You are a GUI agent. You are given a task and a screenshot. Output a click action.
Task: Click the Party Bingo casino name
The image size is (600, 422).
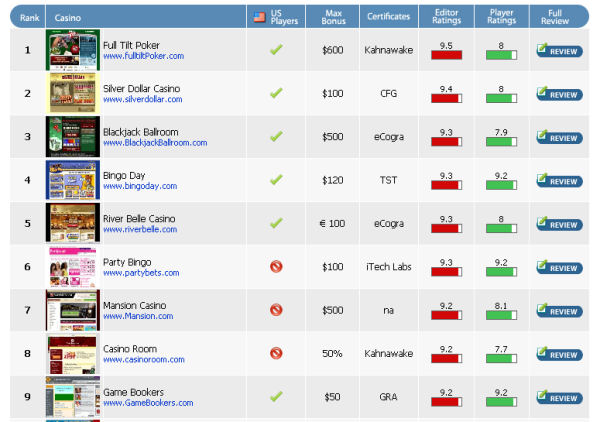coord(127,262)
